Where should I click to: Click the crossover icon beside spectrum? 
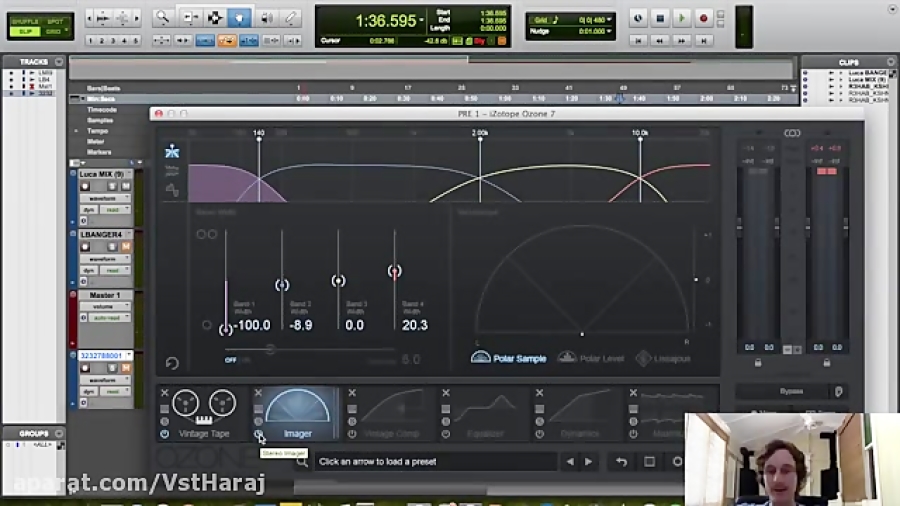172,189
